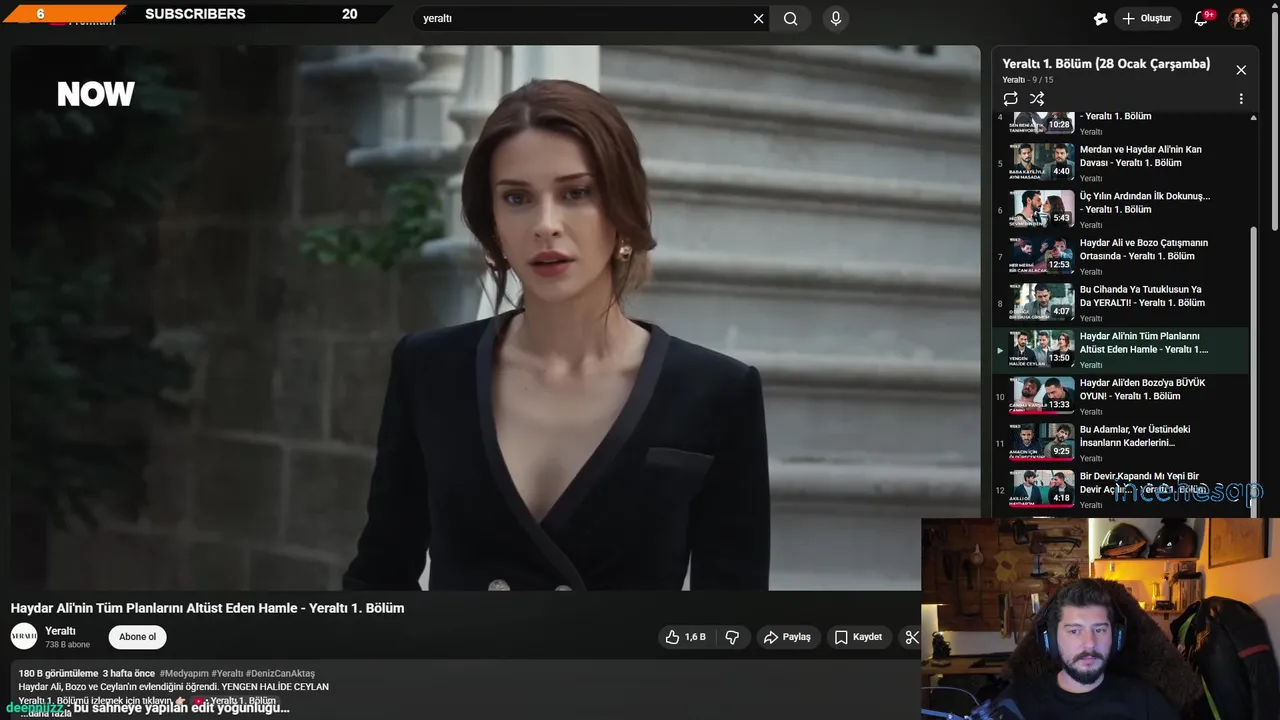Share the video via Paylaş
The height and width of the screenshot is (720, 1280).
tap(786, 637)
